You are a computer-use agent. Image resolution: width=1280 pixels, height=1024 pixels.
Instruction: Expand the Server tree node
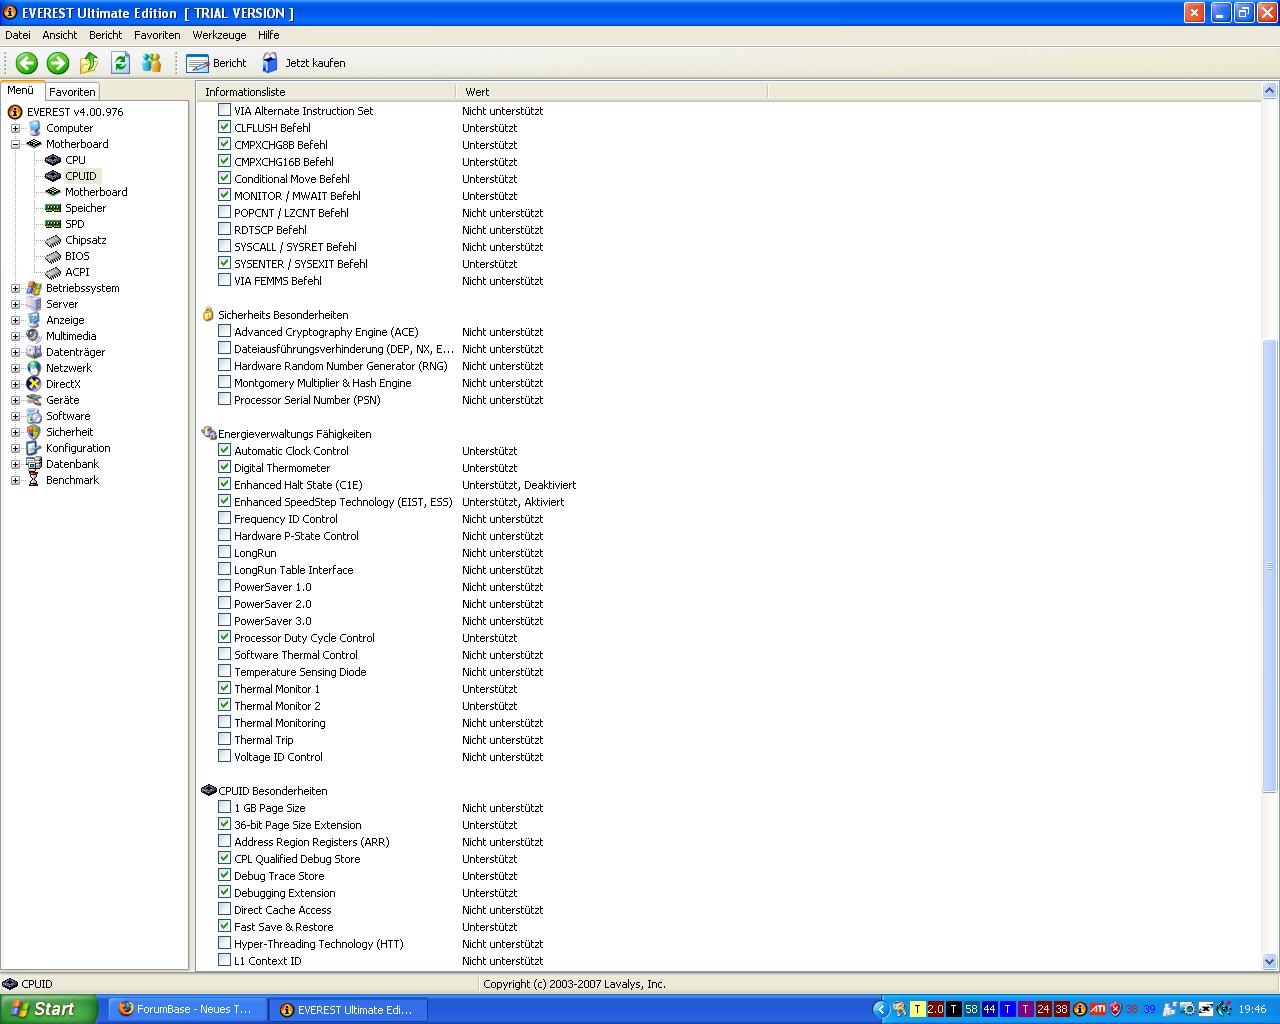click(15, 304)
